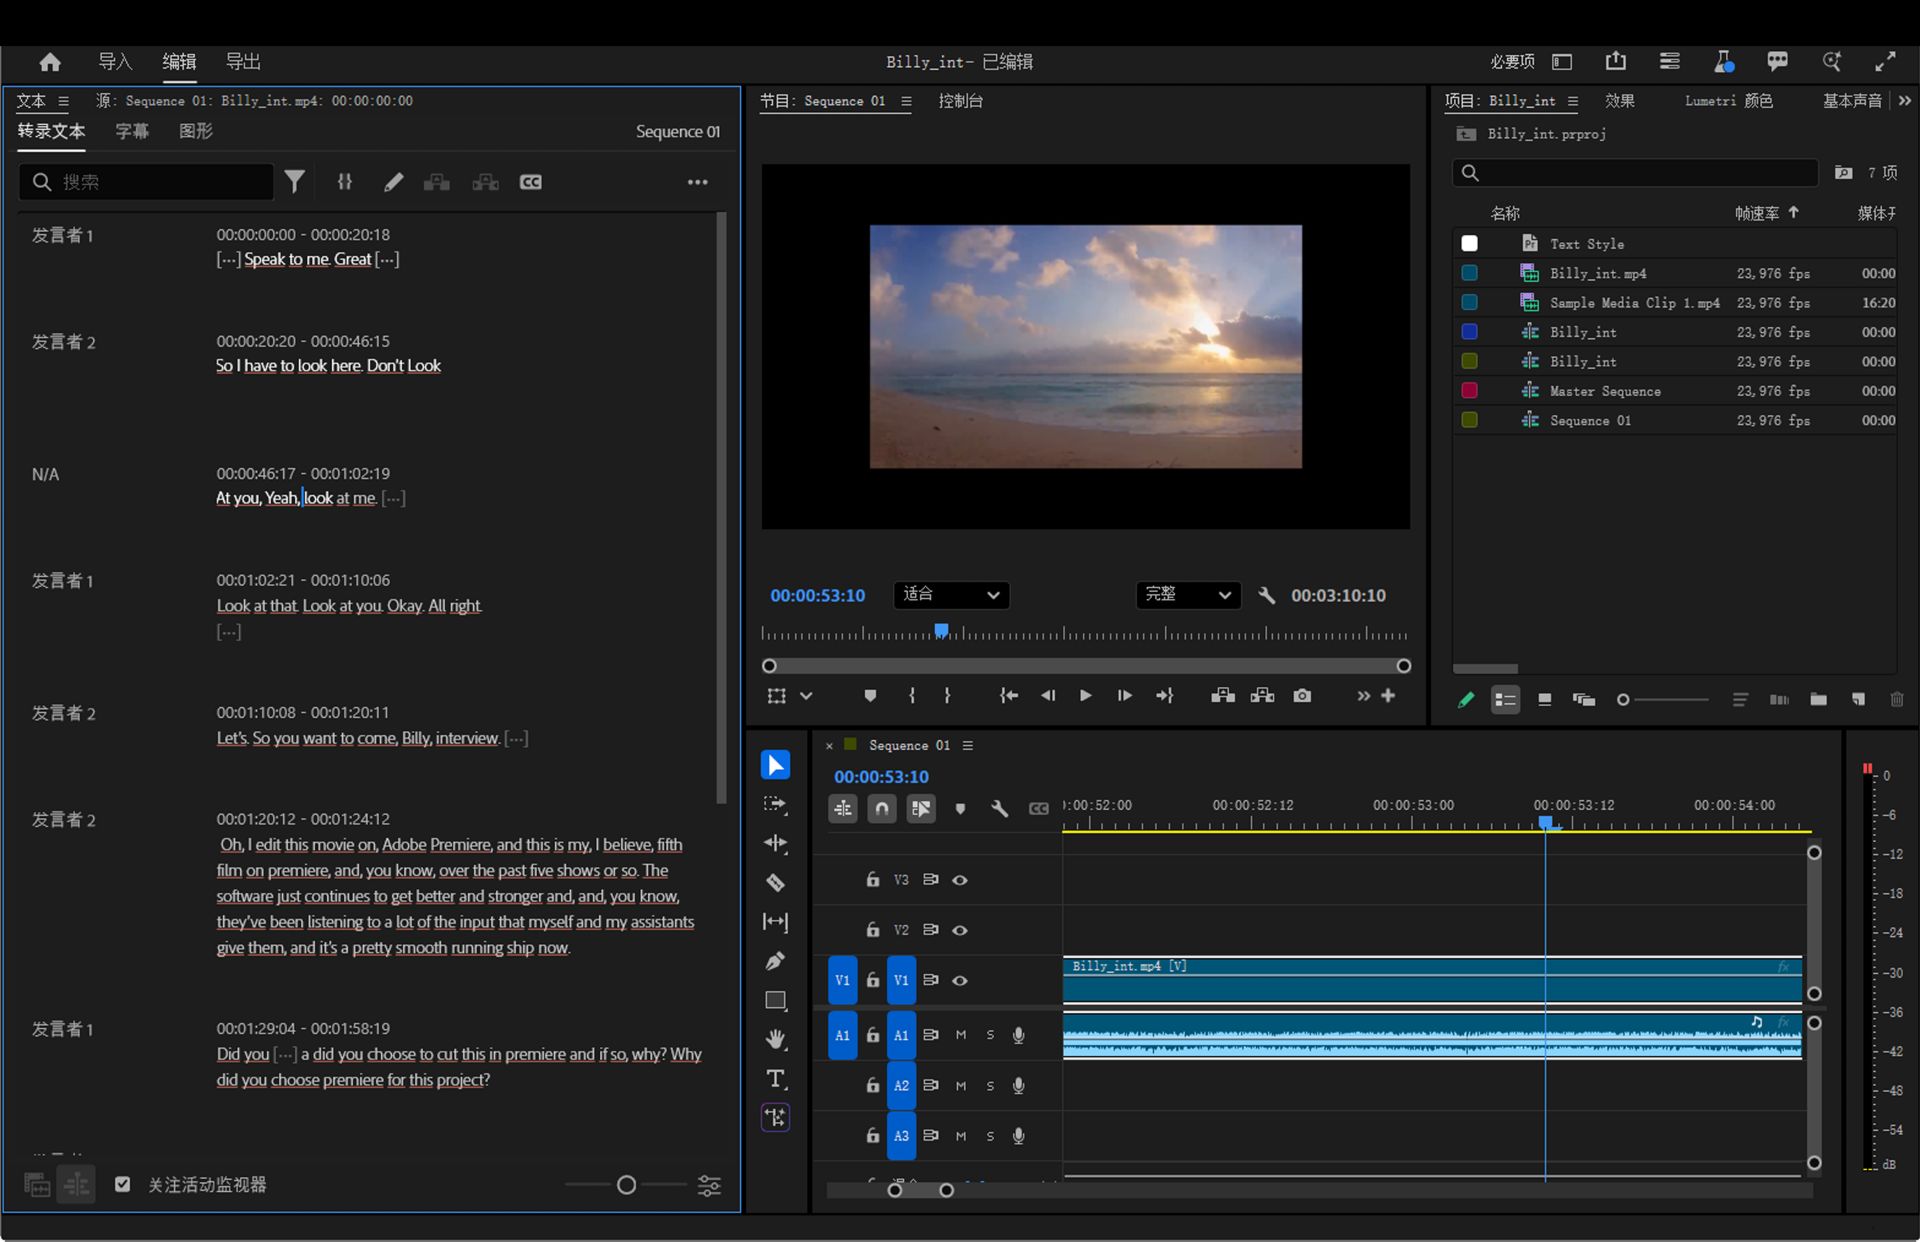
Task: Select the Hand tool
Action: [775, 1039]
